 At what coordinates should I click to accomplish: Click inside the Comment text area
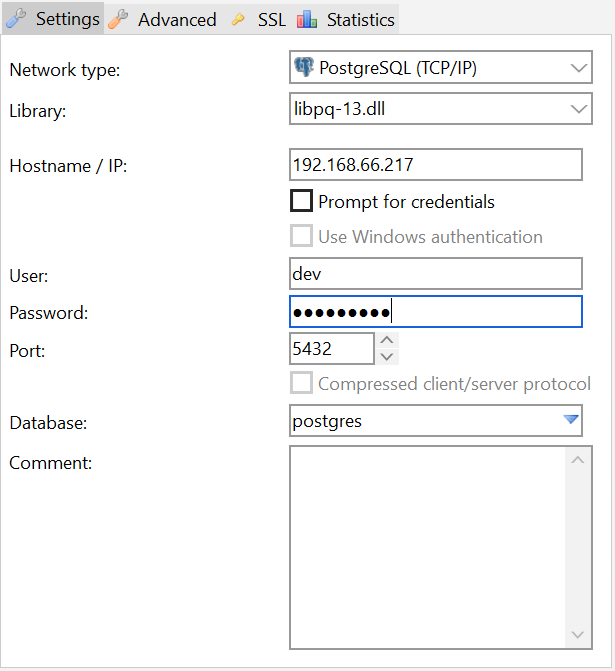click(x=427, y=547)
